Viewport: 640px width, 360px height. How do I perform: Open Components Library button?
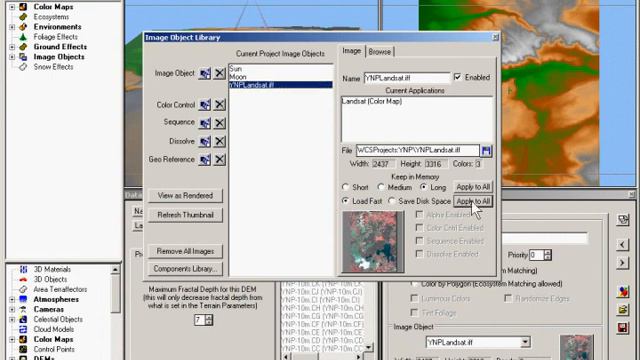coord(185,269)
